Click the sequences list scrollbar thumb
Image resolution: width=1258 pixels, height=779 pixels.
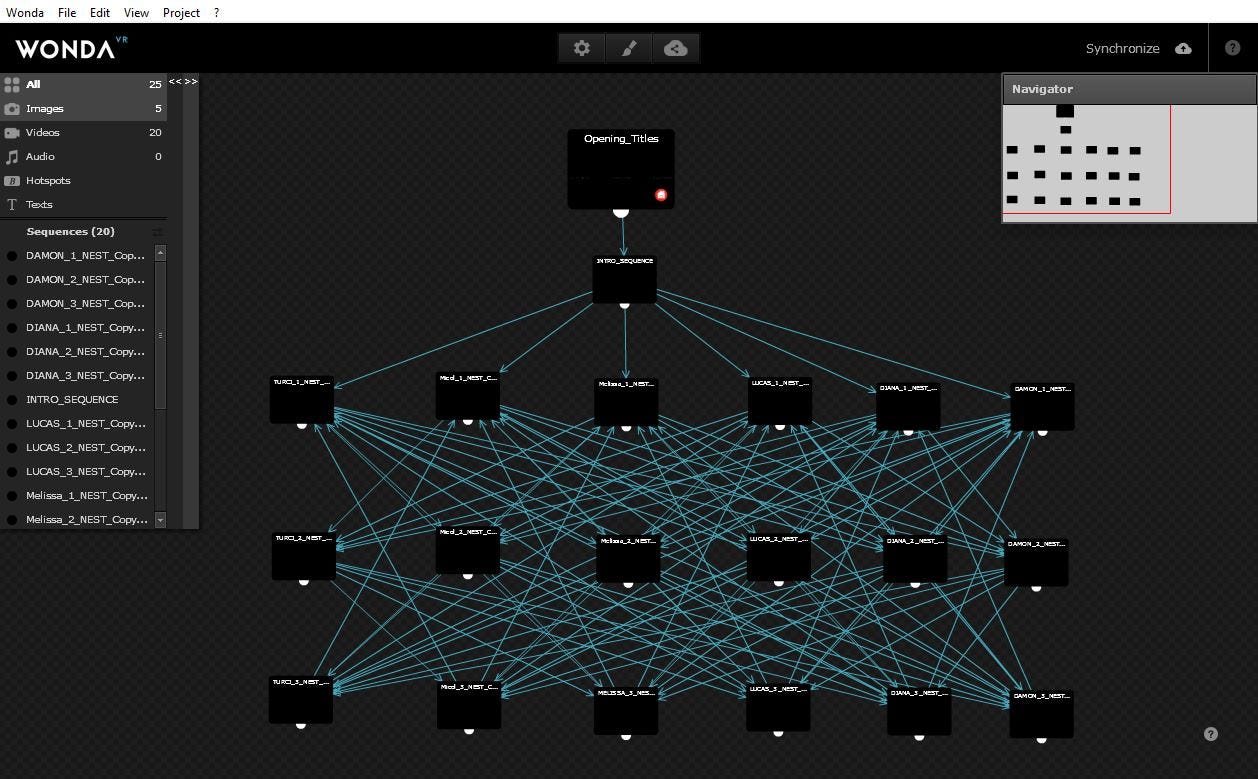[160, 335]
